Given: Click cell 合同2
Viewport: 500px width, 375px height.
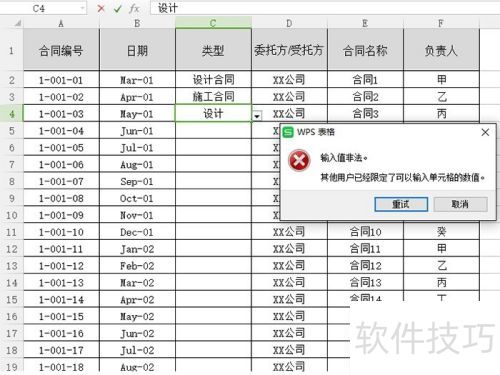Looking at the screenshot, I should coord(365,97).
